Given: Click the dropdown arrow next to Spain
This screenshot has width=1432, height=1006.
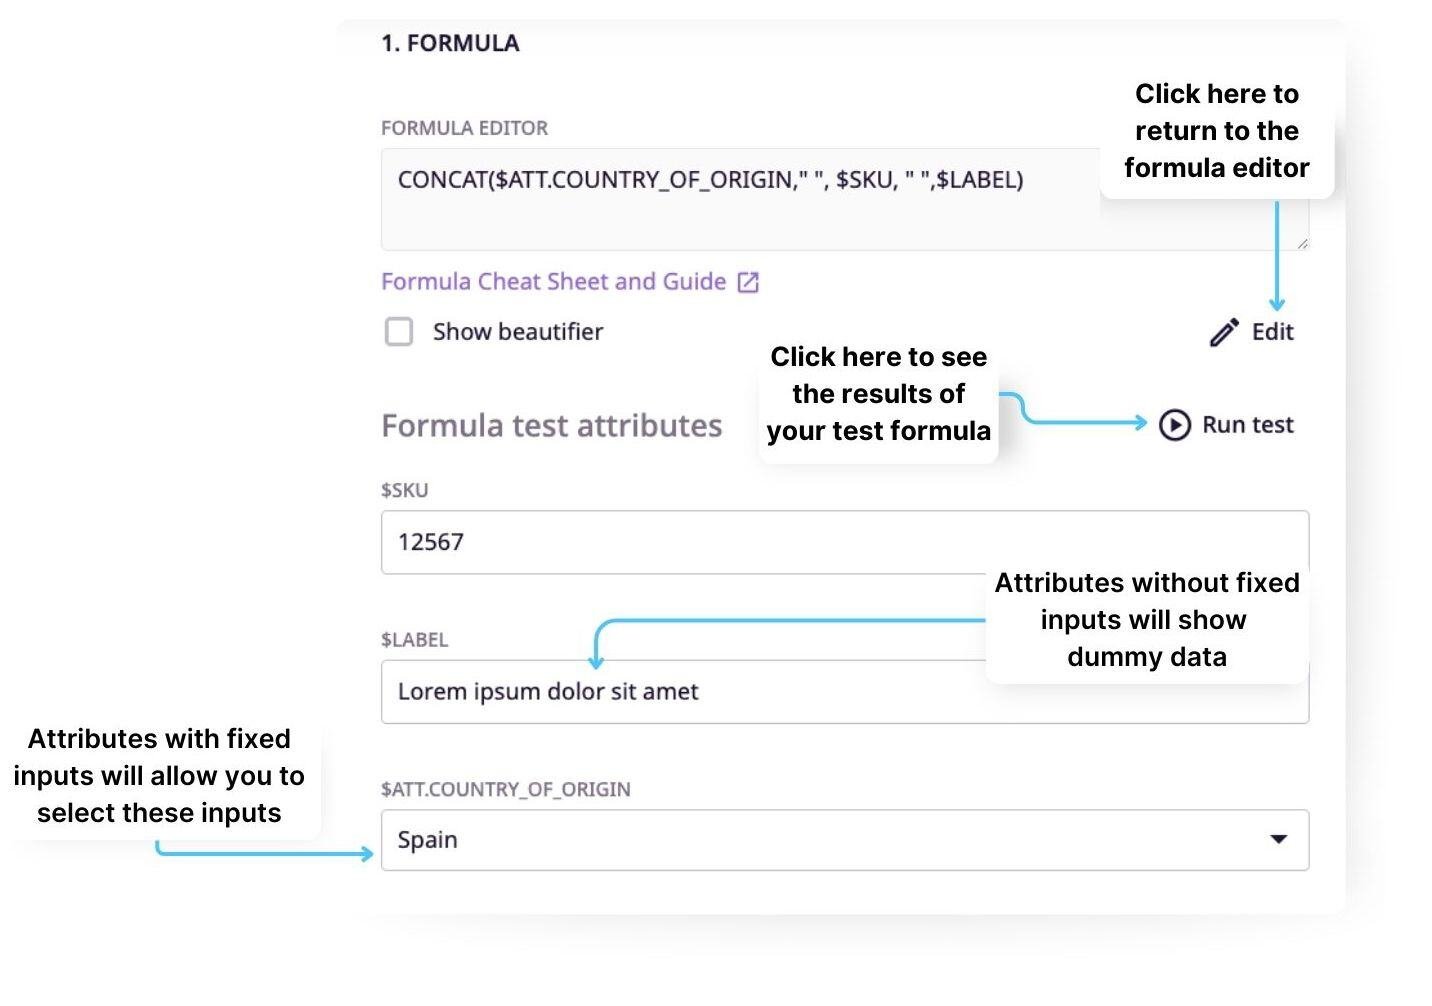Looking at the screenshot, I should click(1280, 840).
